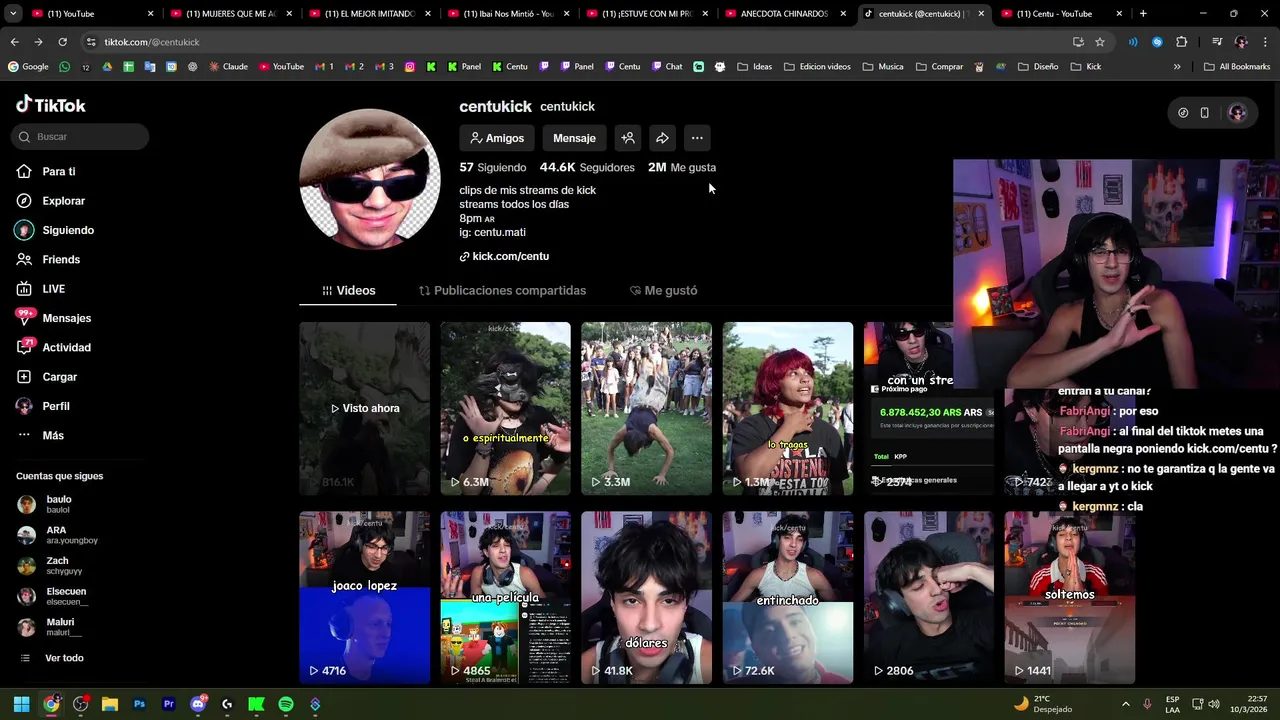Screen dimensions: 1280x720
Task: Open the Visto ahora video thumbnail
Action: pyautogui.click(x=364, y=408)
